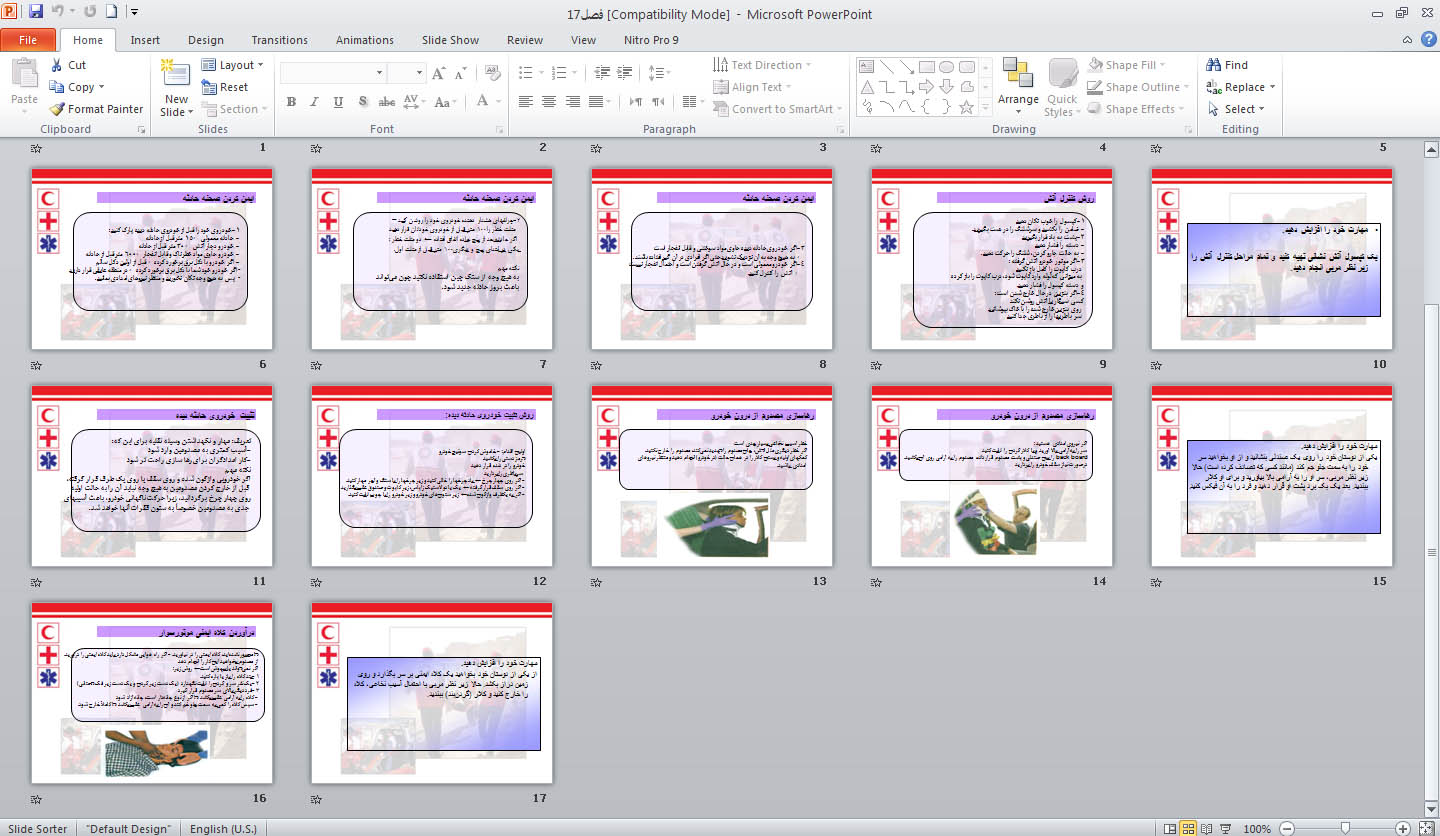Switch to Slide Sorter view in status bar
This screenshot has height=836, width=1440.
click(x=1189, y=828)
